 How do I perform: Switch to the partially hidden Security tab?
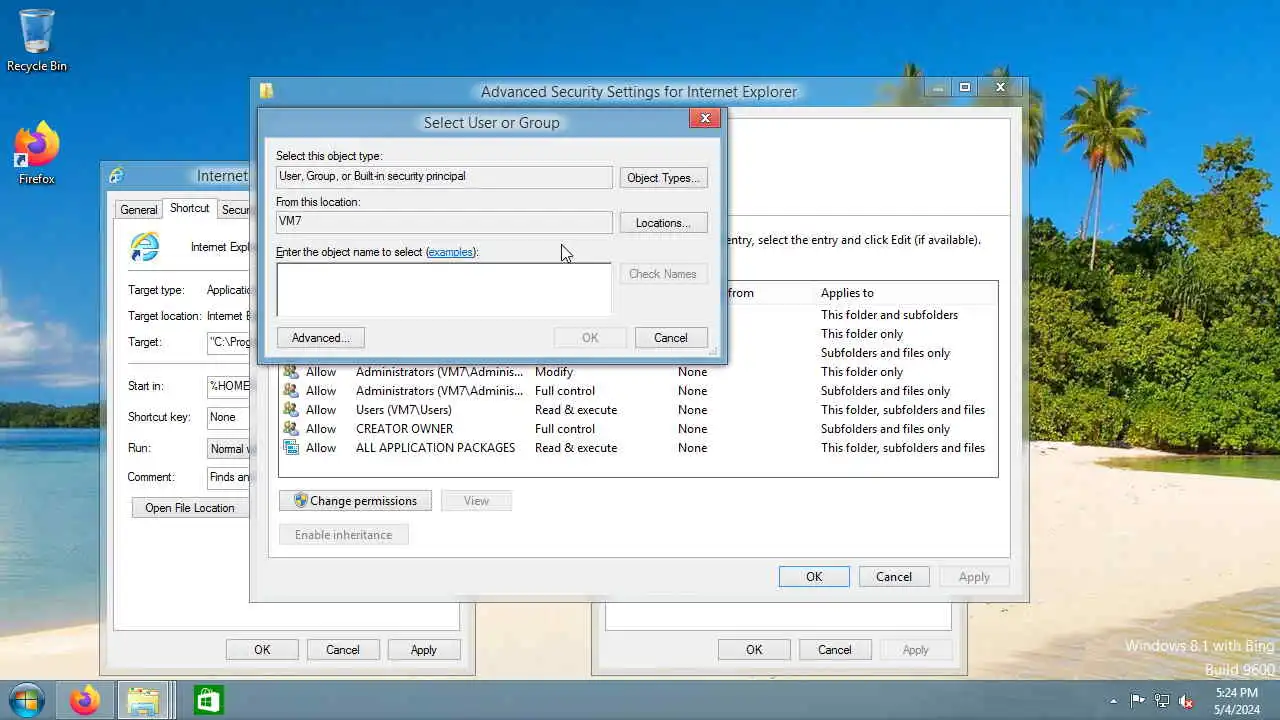(x=234, y=210)
